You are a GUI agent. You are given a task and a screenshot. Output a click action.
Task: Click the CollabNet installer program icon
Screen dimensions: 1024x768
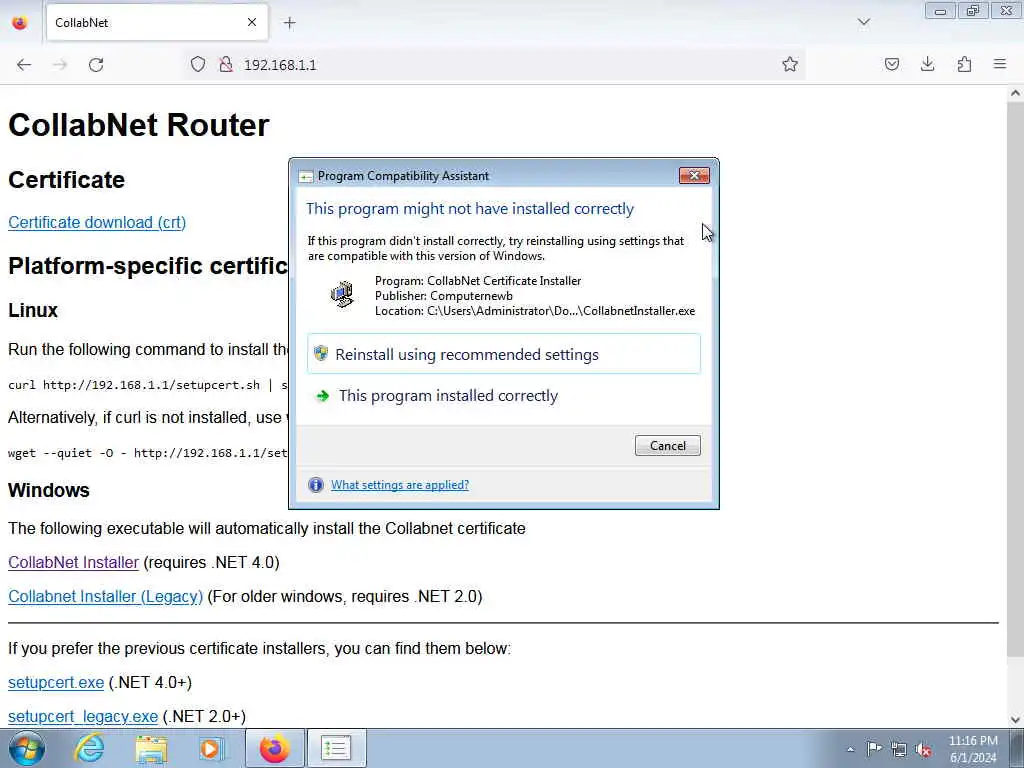click(x=343, y=295)
